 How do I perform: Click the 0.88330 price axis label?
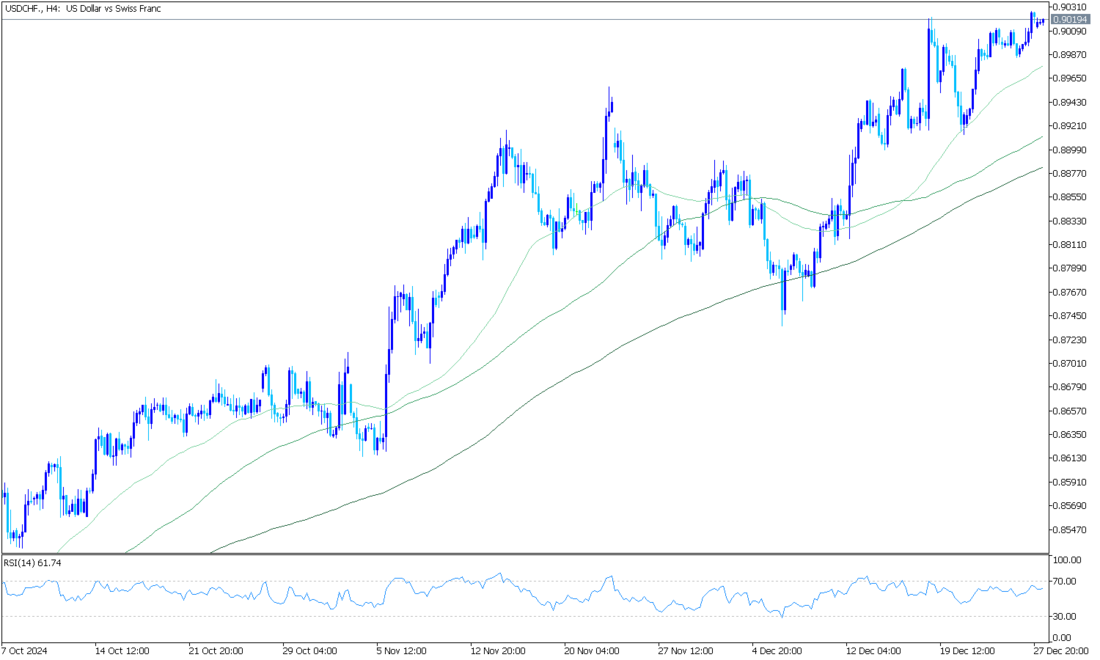coord(1069,221)
